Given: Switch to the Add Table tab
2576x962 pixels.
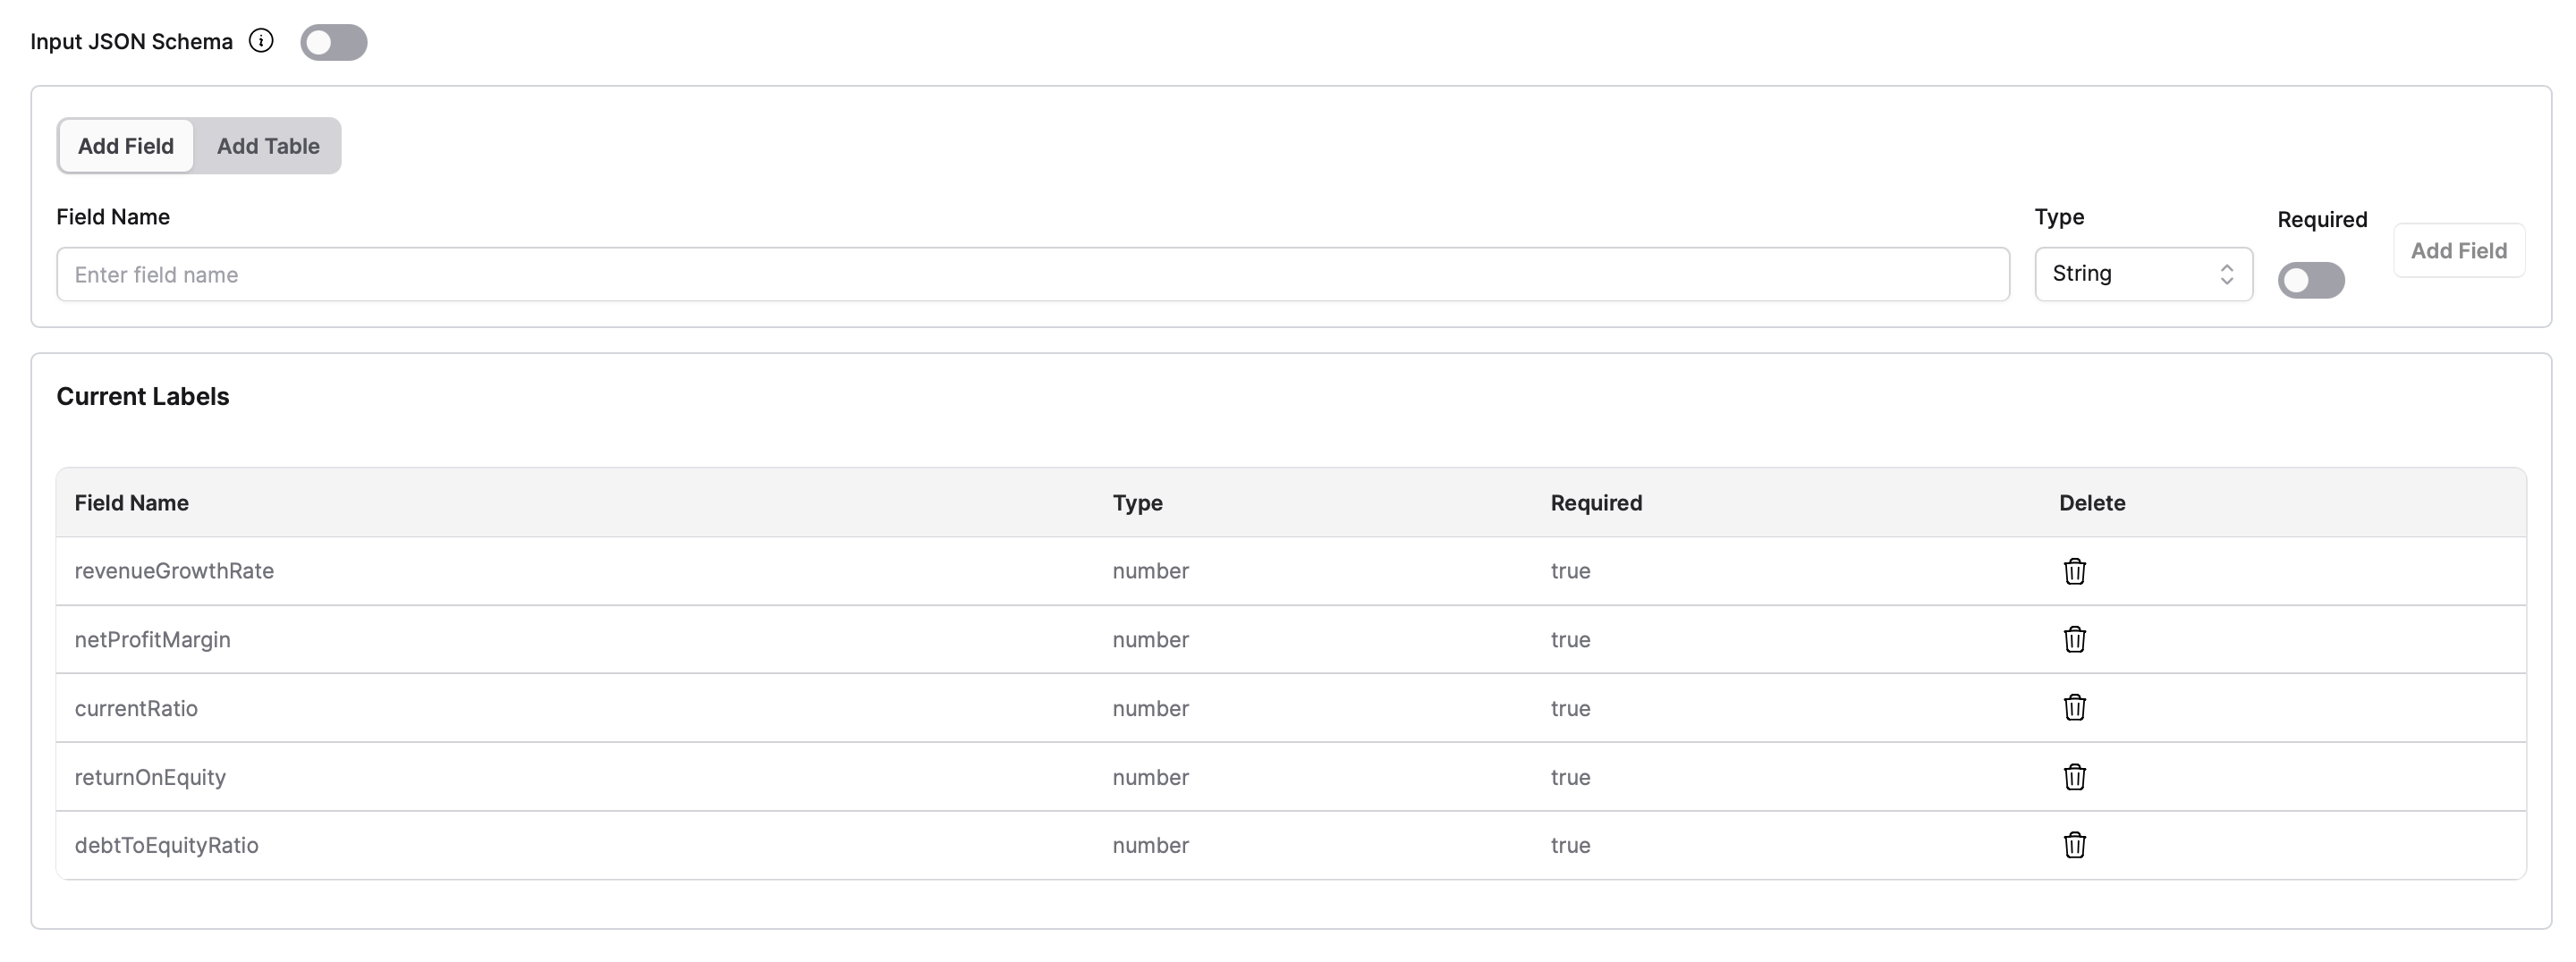Looking at the screenshot, I should click(268, 146).
